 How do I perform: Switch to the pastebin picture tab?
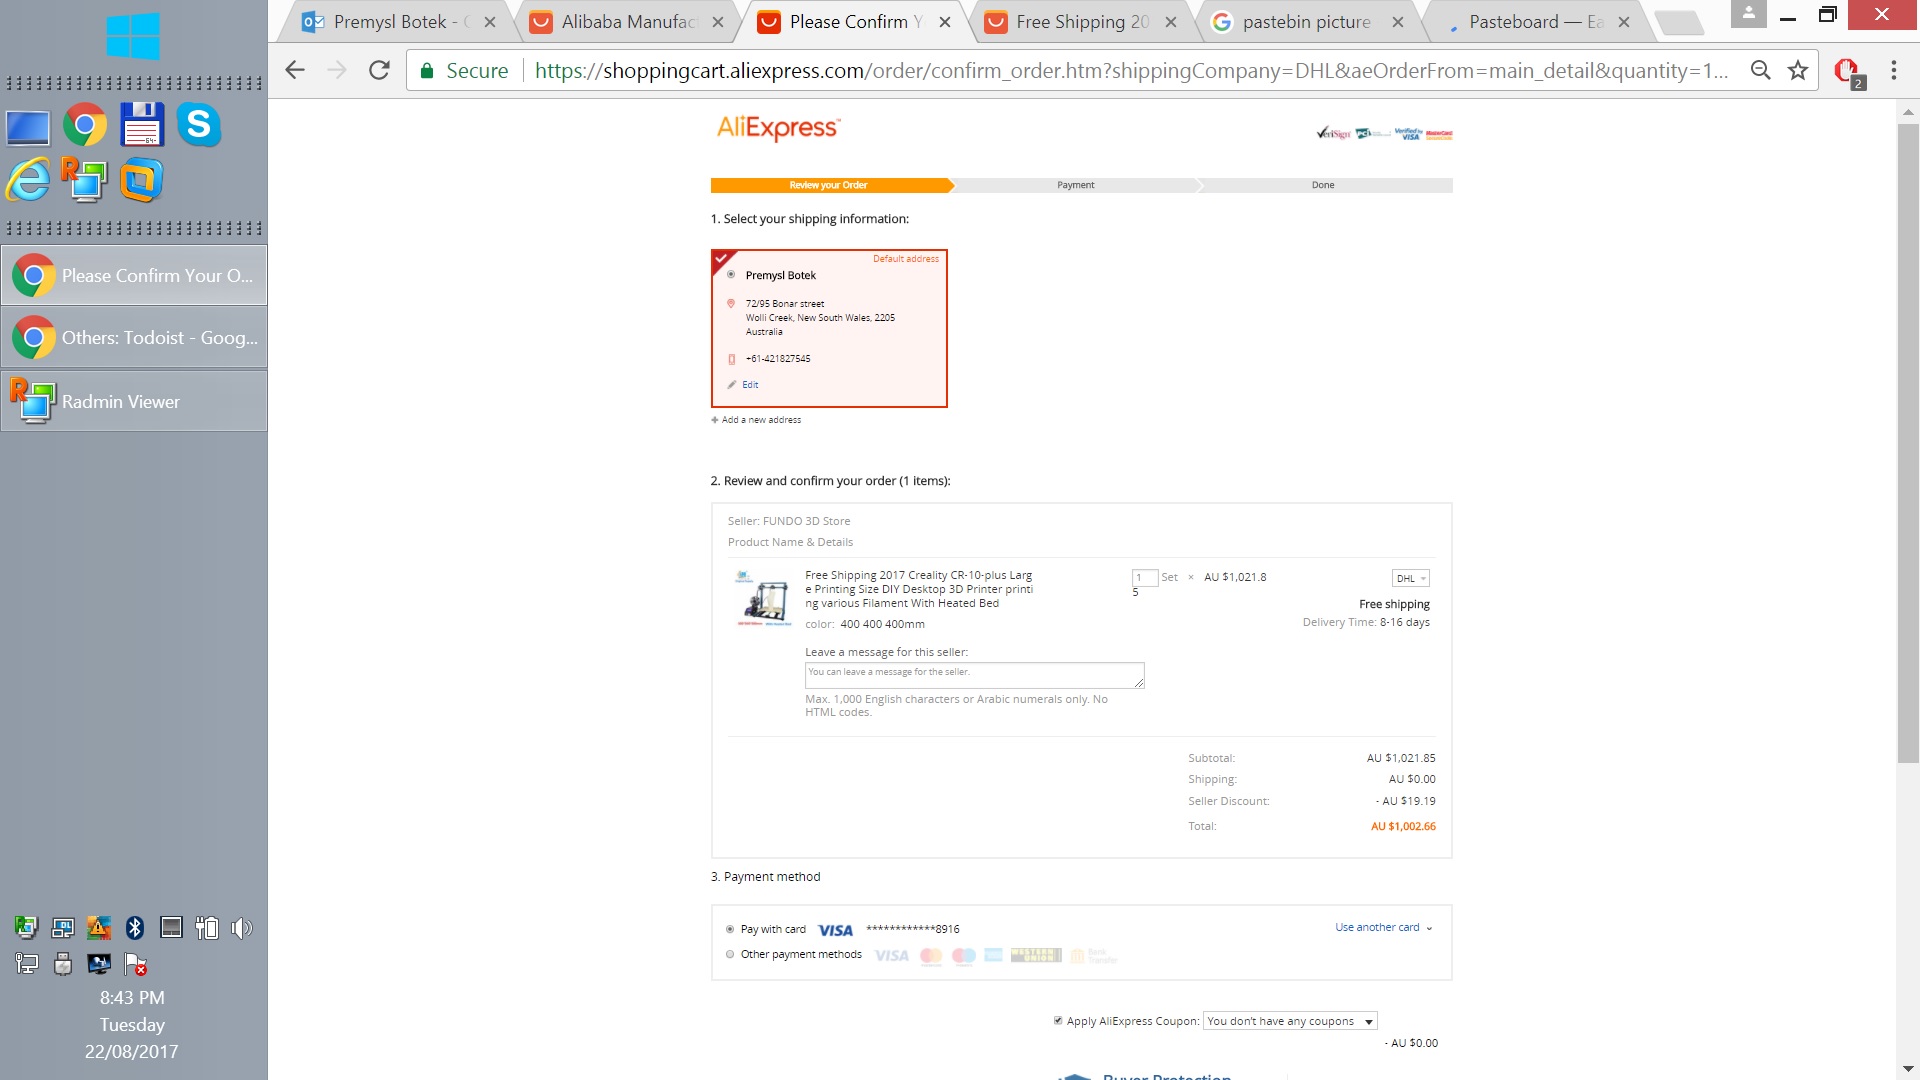click(1306, 22)
